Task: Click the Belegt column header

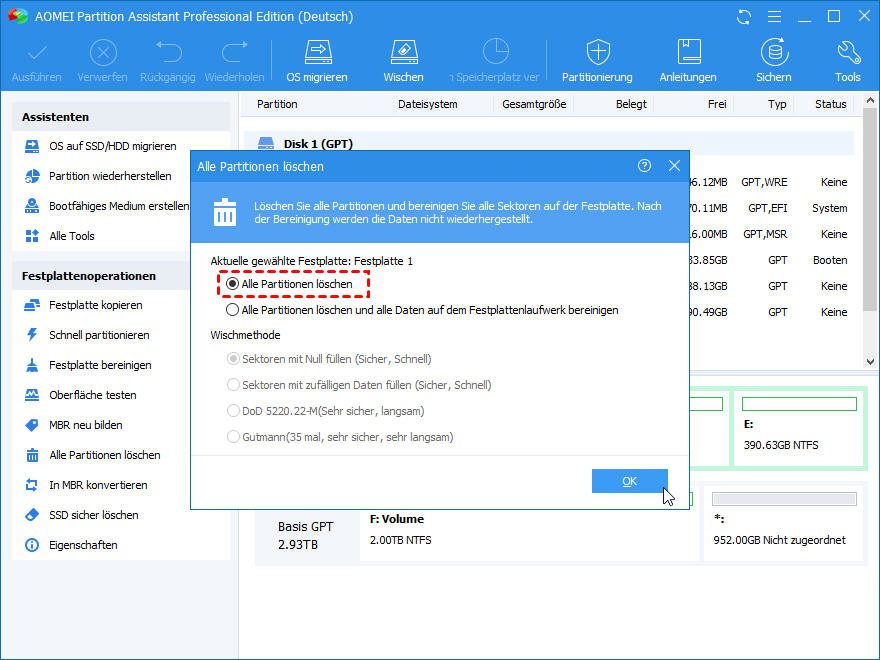Action: click(x=631, y=104)
